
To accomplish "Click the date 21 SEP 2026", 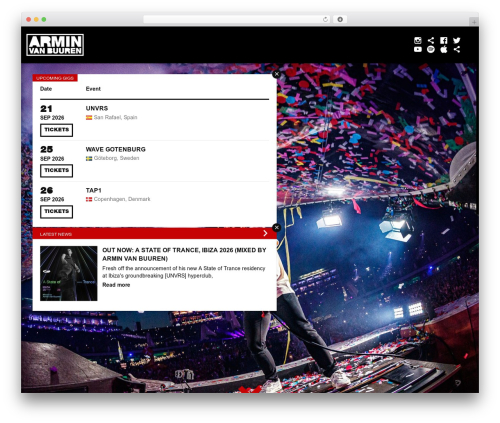I will pyautogui.click(x=52, y=113).
